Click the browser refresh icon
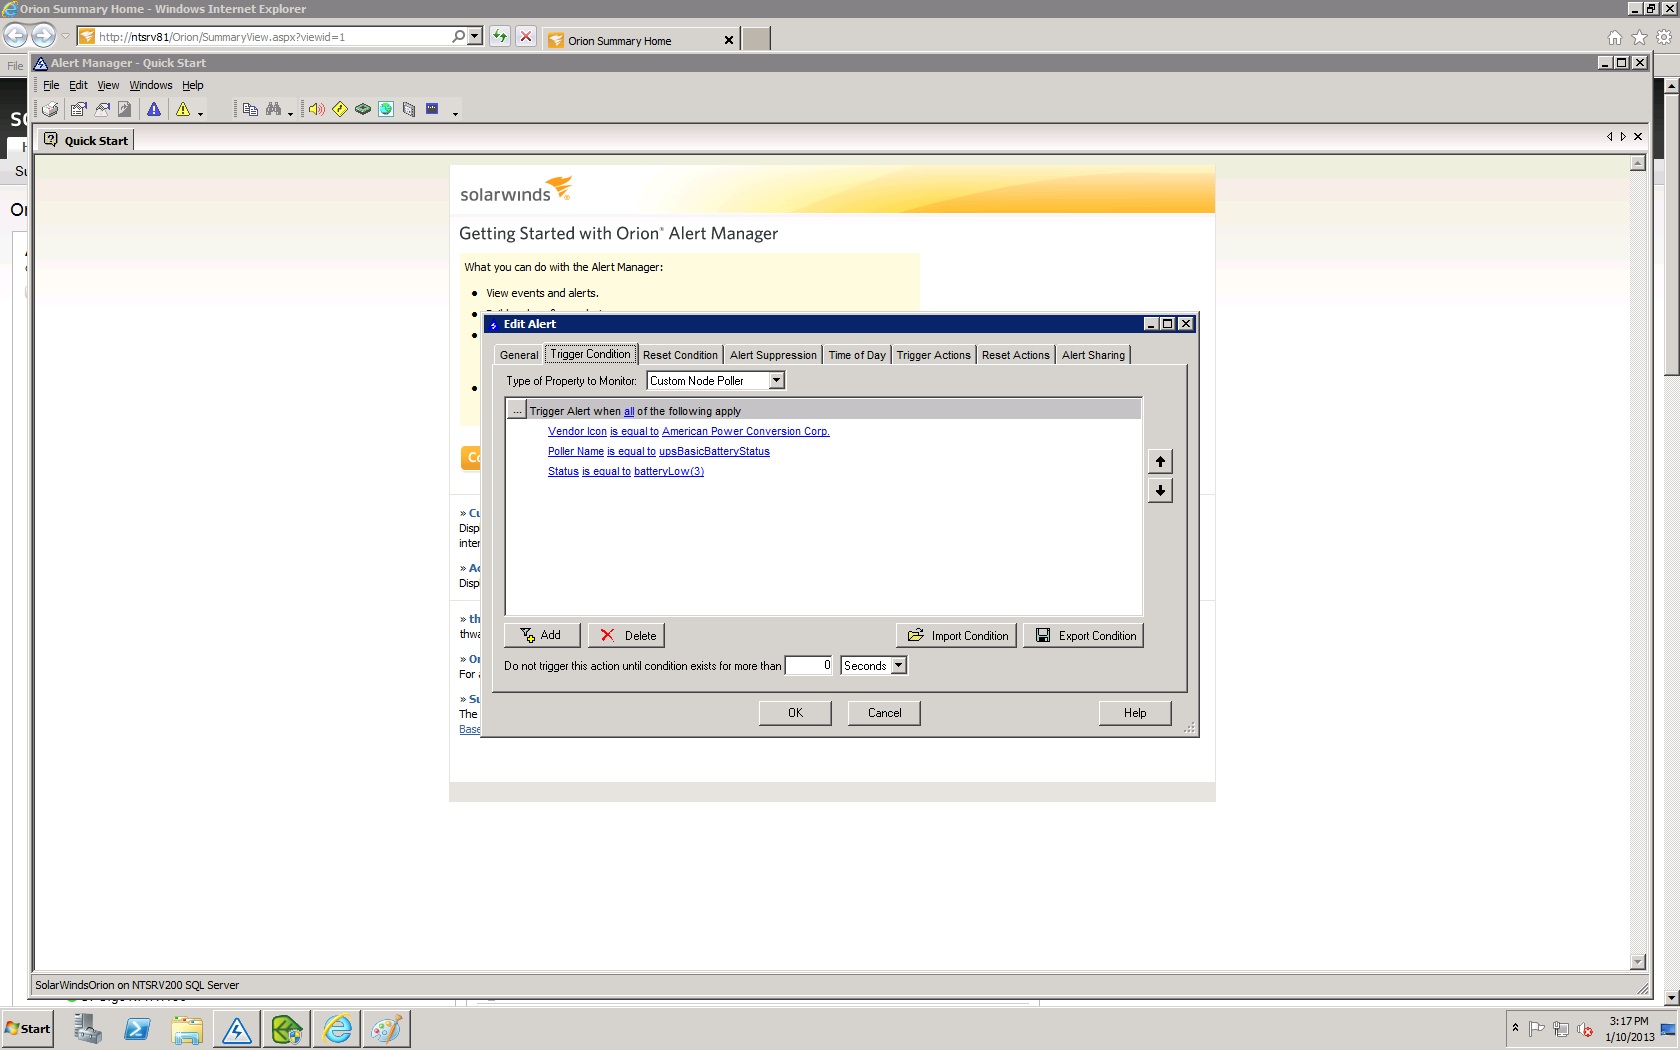 coord(499,37)
